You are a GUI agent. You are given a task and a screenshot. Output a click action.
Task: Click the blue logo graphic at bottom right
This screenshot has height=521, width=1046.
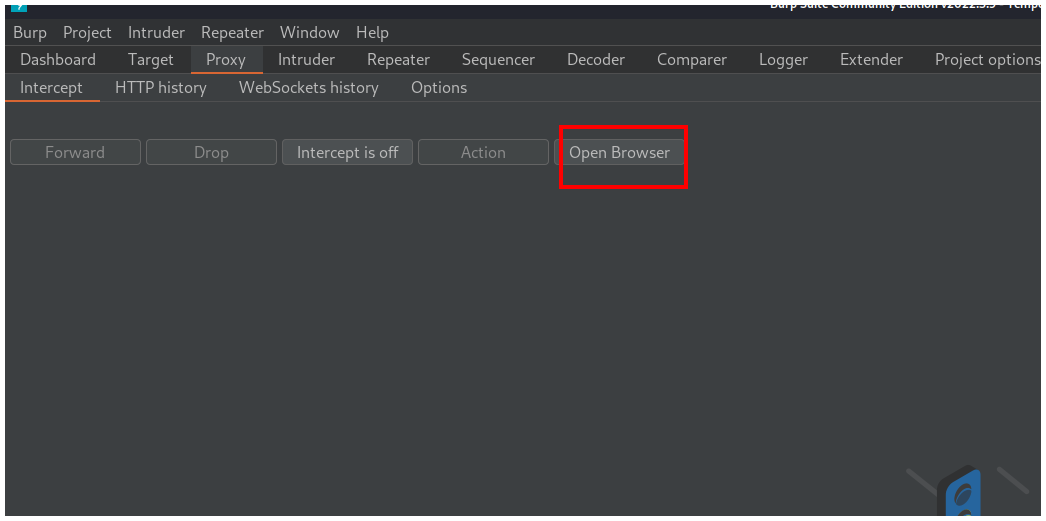[x=966, y=494]
